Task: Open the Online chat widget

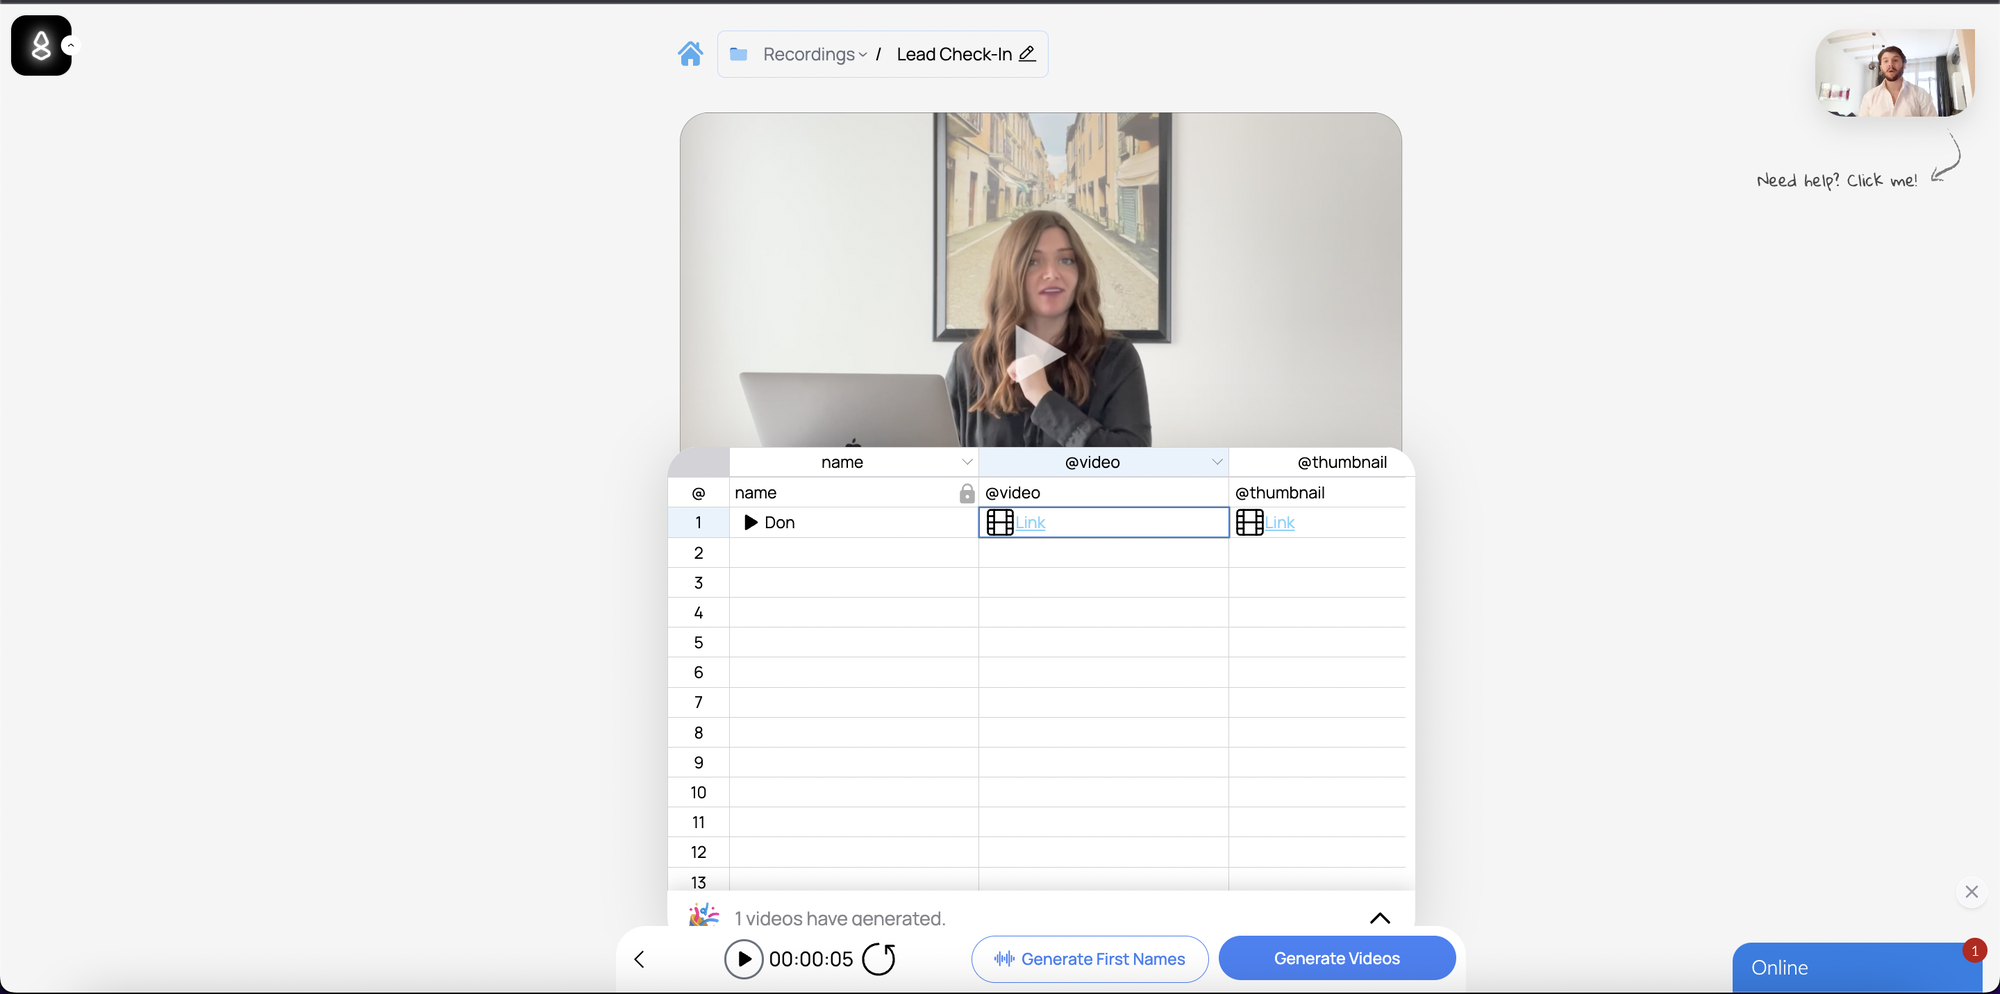Action: (1857, 967)
